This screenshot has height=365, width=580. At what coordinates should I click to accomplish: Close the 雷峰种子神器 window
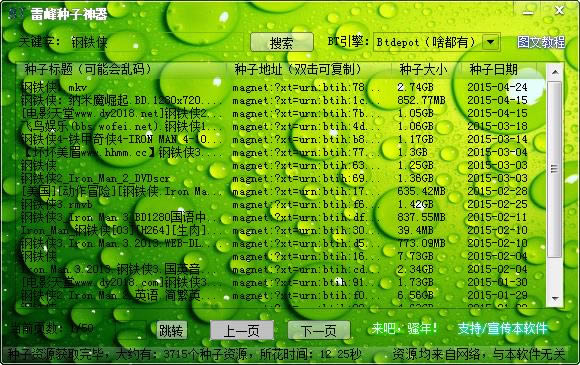559,11
